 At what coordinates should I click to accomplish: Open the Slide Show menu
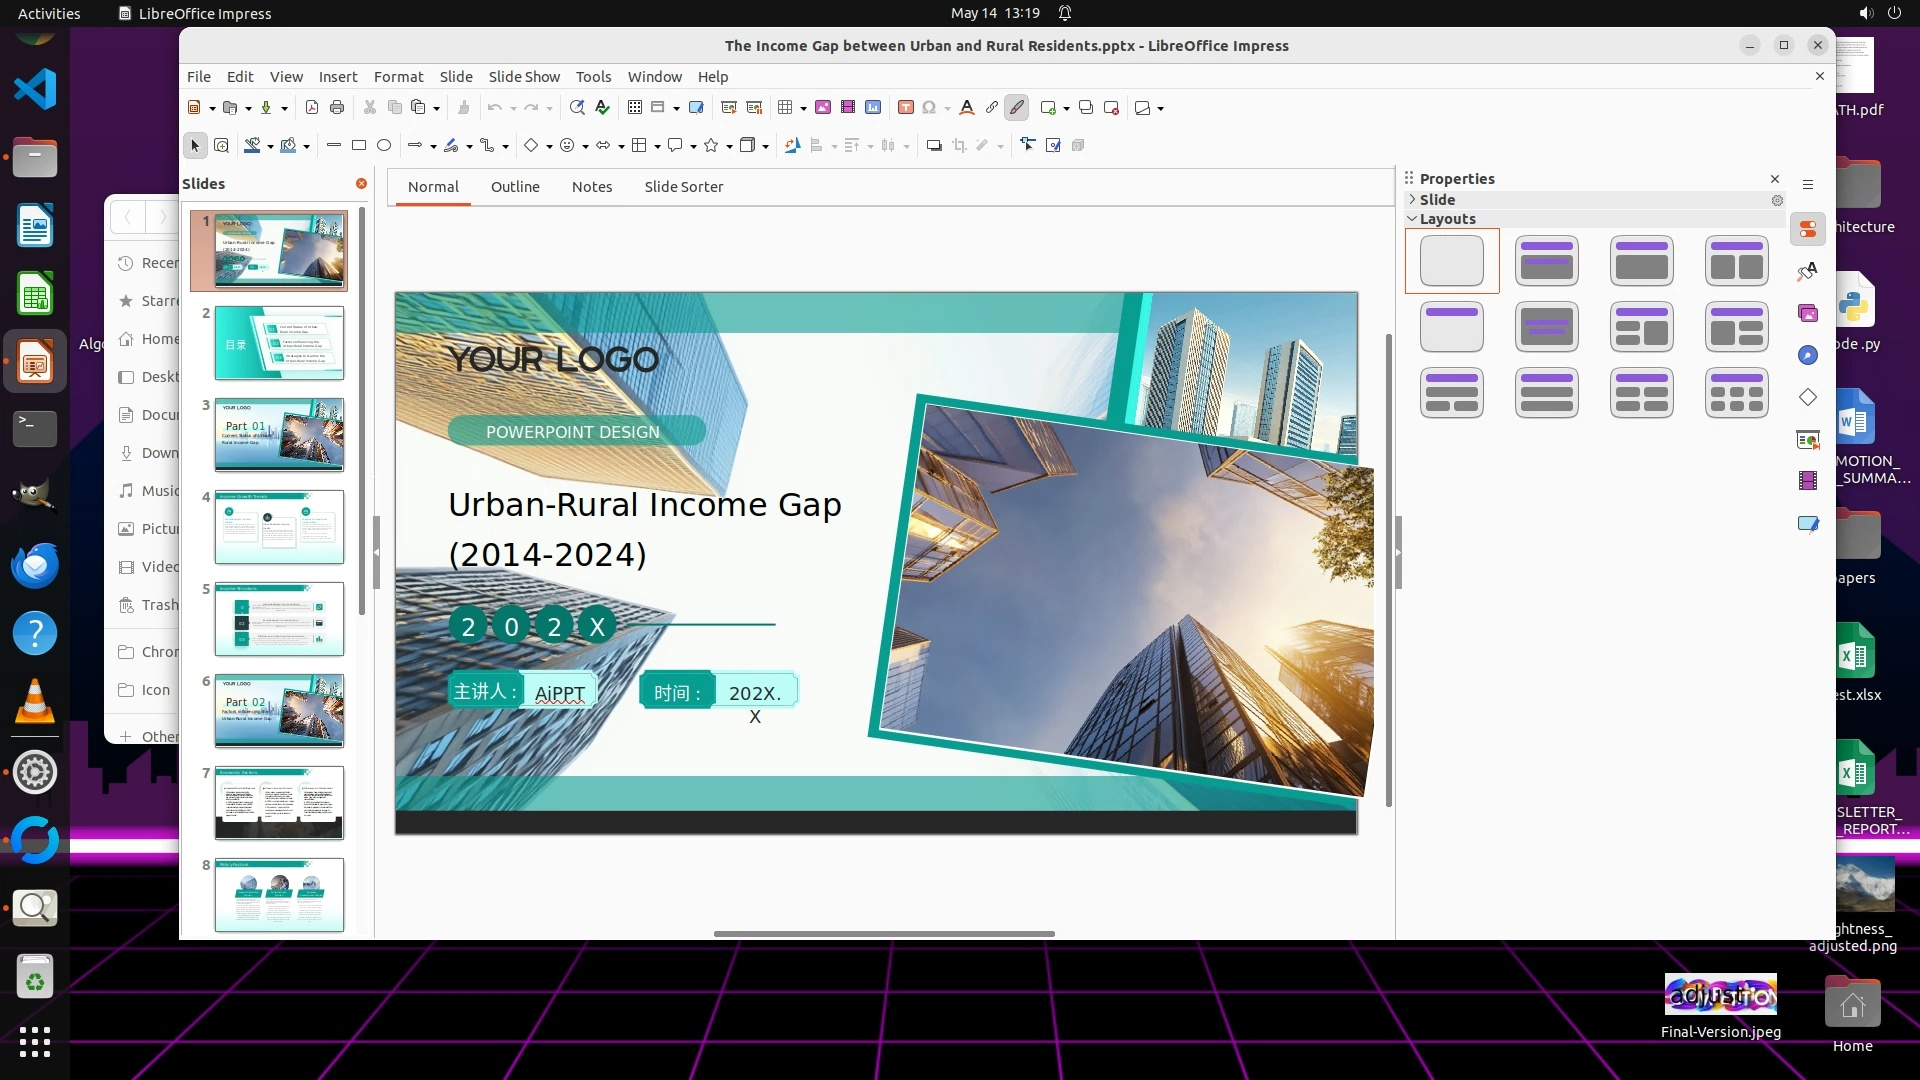[x=524, y=77]
